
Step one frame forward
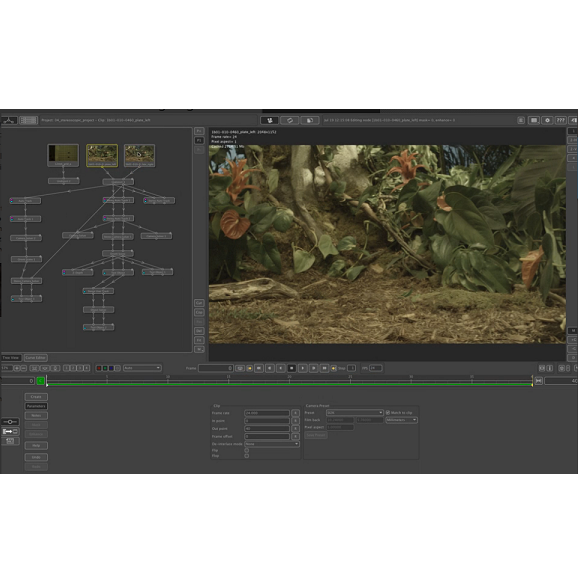314,368
